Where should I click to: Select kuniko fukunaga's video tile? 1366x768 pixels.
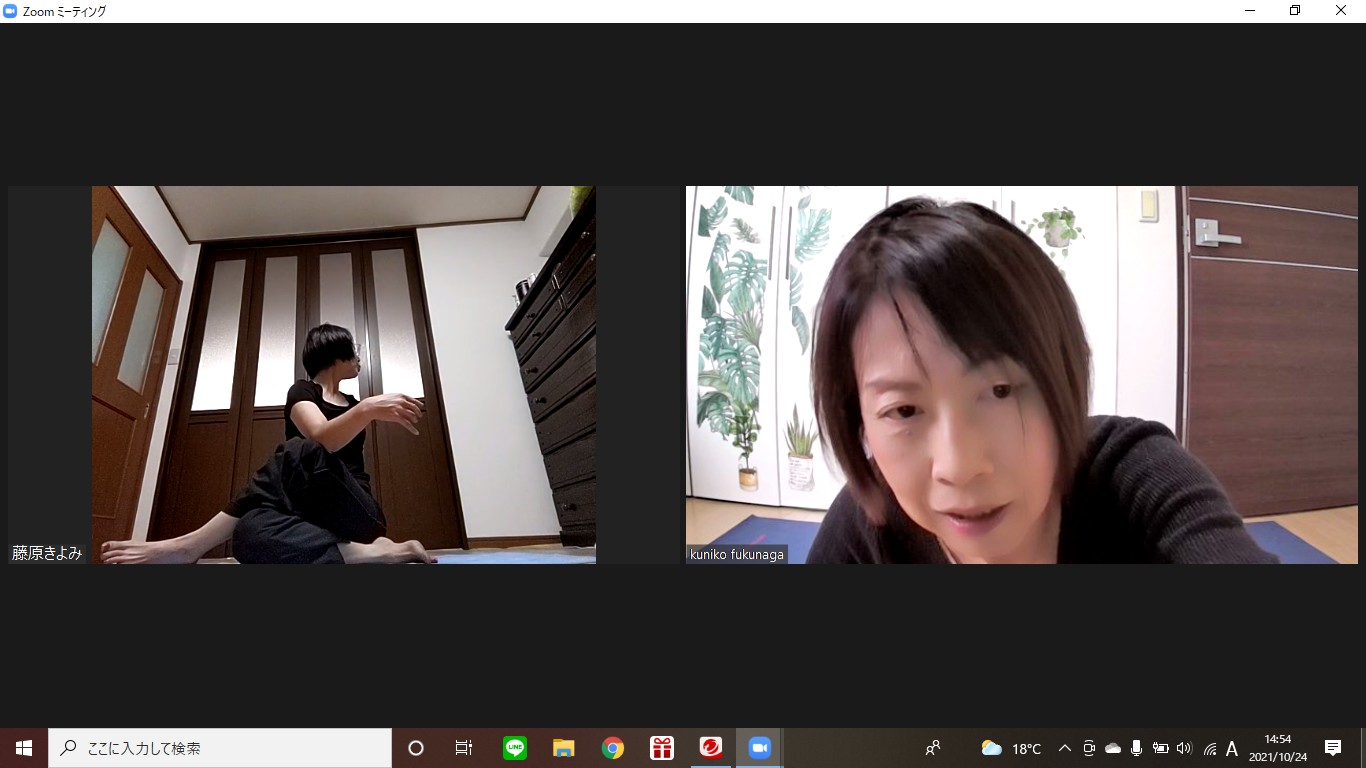pyautogui.click(x=1022, y=375)
